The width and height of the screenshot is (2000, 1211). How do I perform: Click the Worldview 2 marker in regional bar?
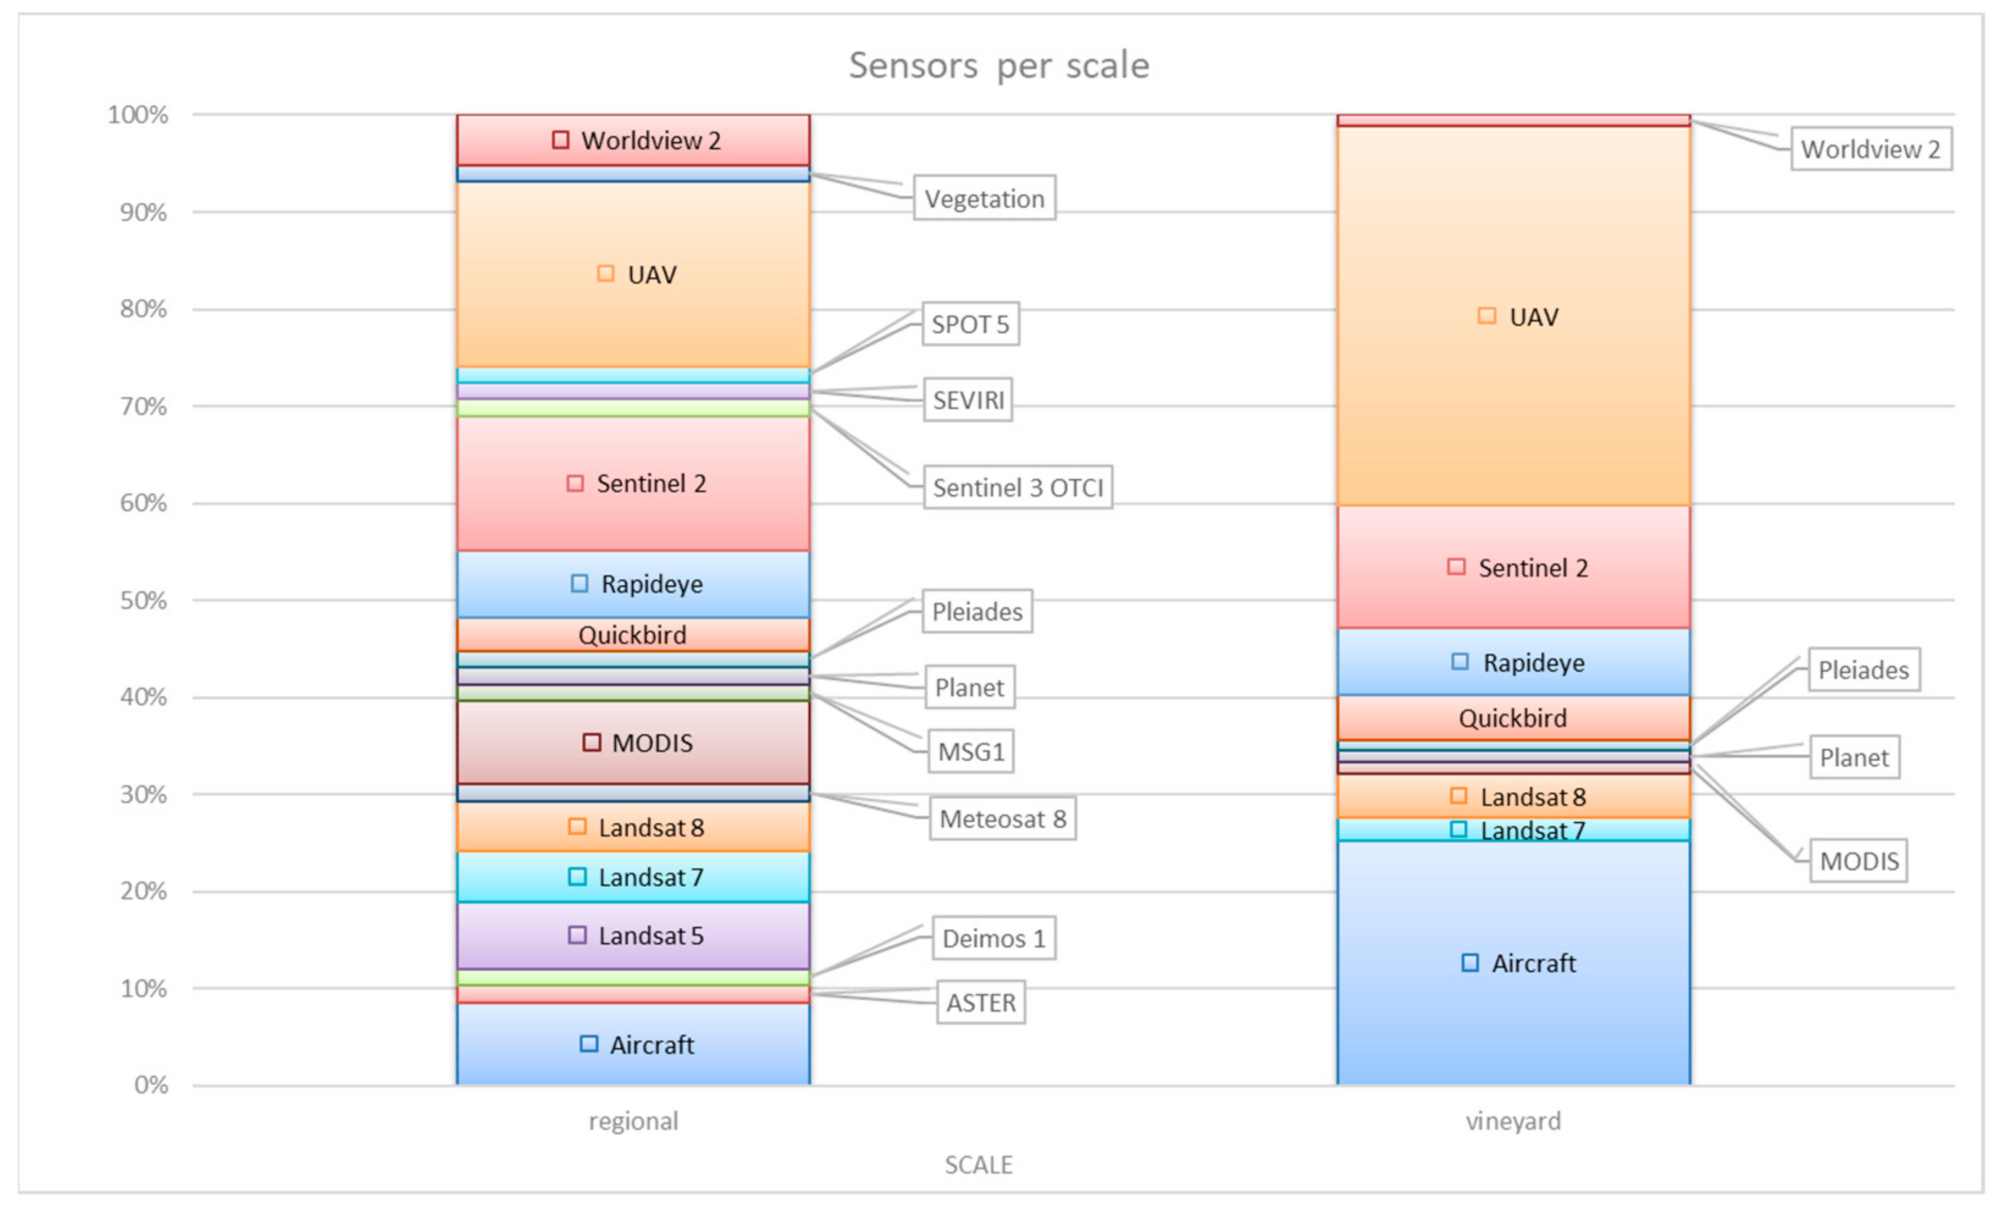click(561, 140)
